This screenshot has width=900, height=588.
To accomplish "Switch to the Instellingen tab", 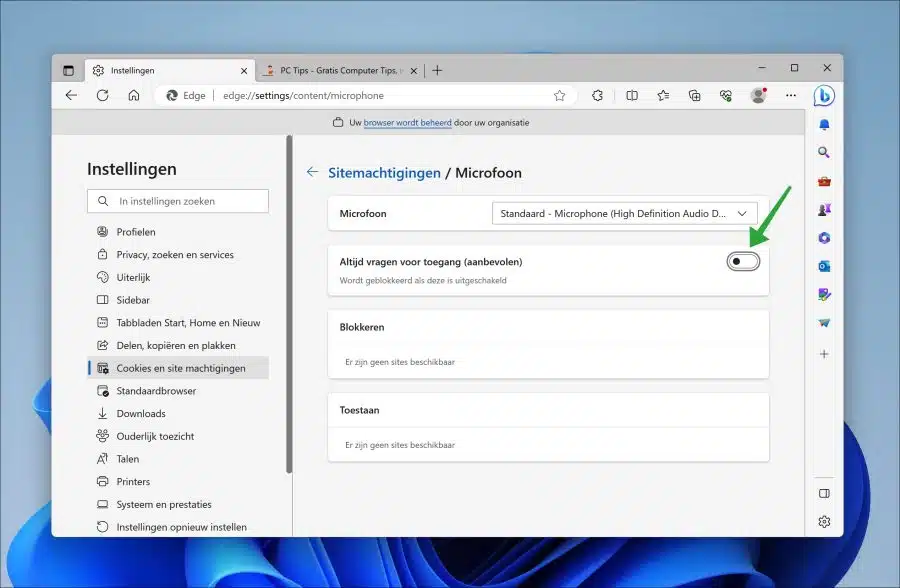I will (x=170, y=71).
